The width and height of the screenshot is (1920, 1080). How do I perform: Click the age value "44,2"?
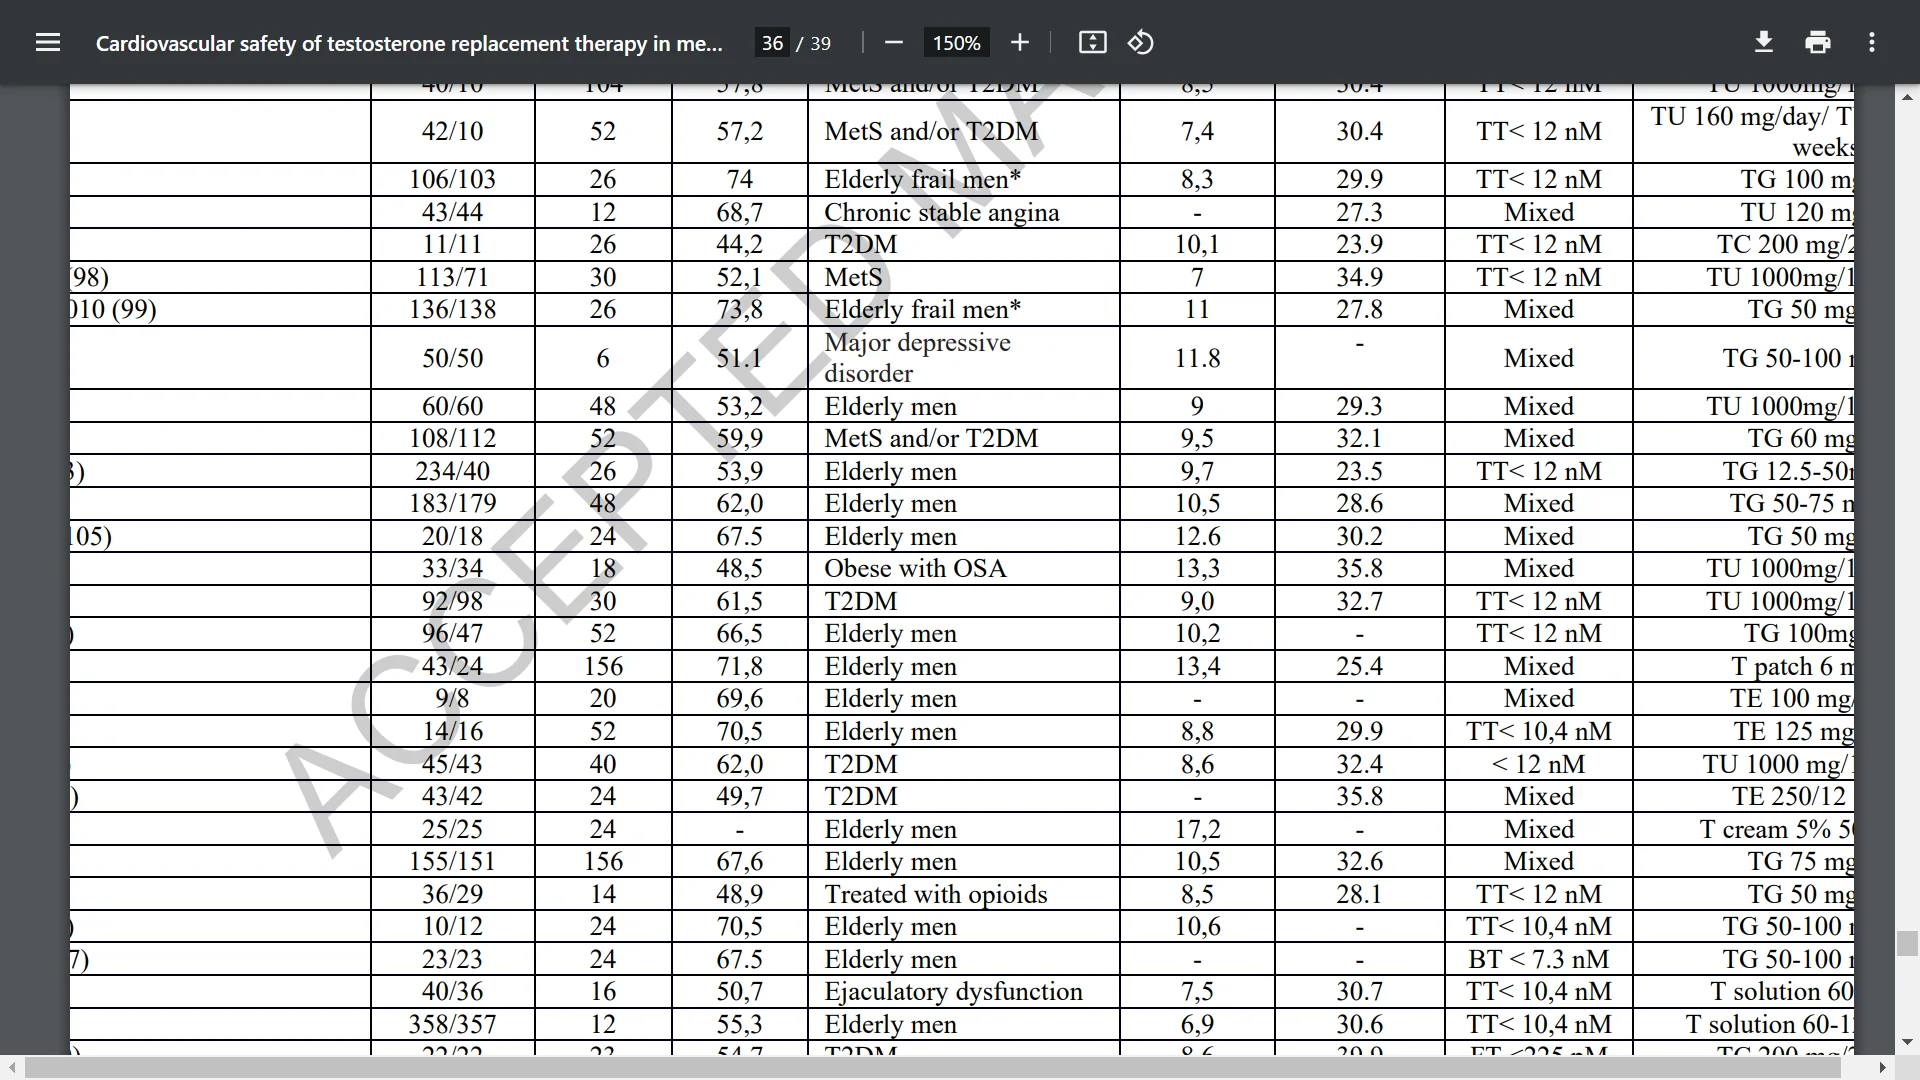pyautogui.click(x=739, y=244)
